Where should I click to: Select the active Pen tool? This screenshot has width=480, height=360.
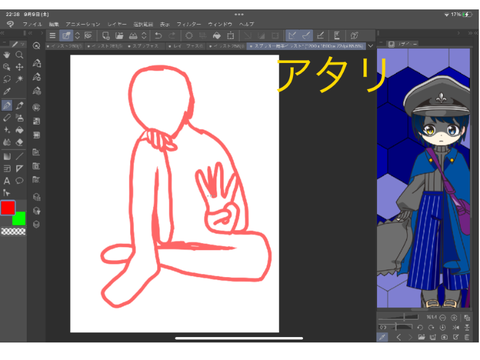[x=6, y=106]
